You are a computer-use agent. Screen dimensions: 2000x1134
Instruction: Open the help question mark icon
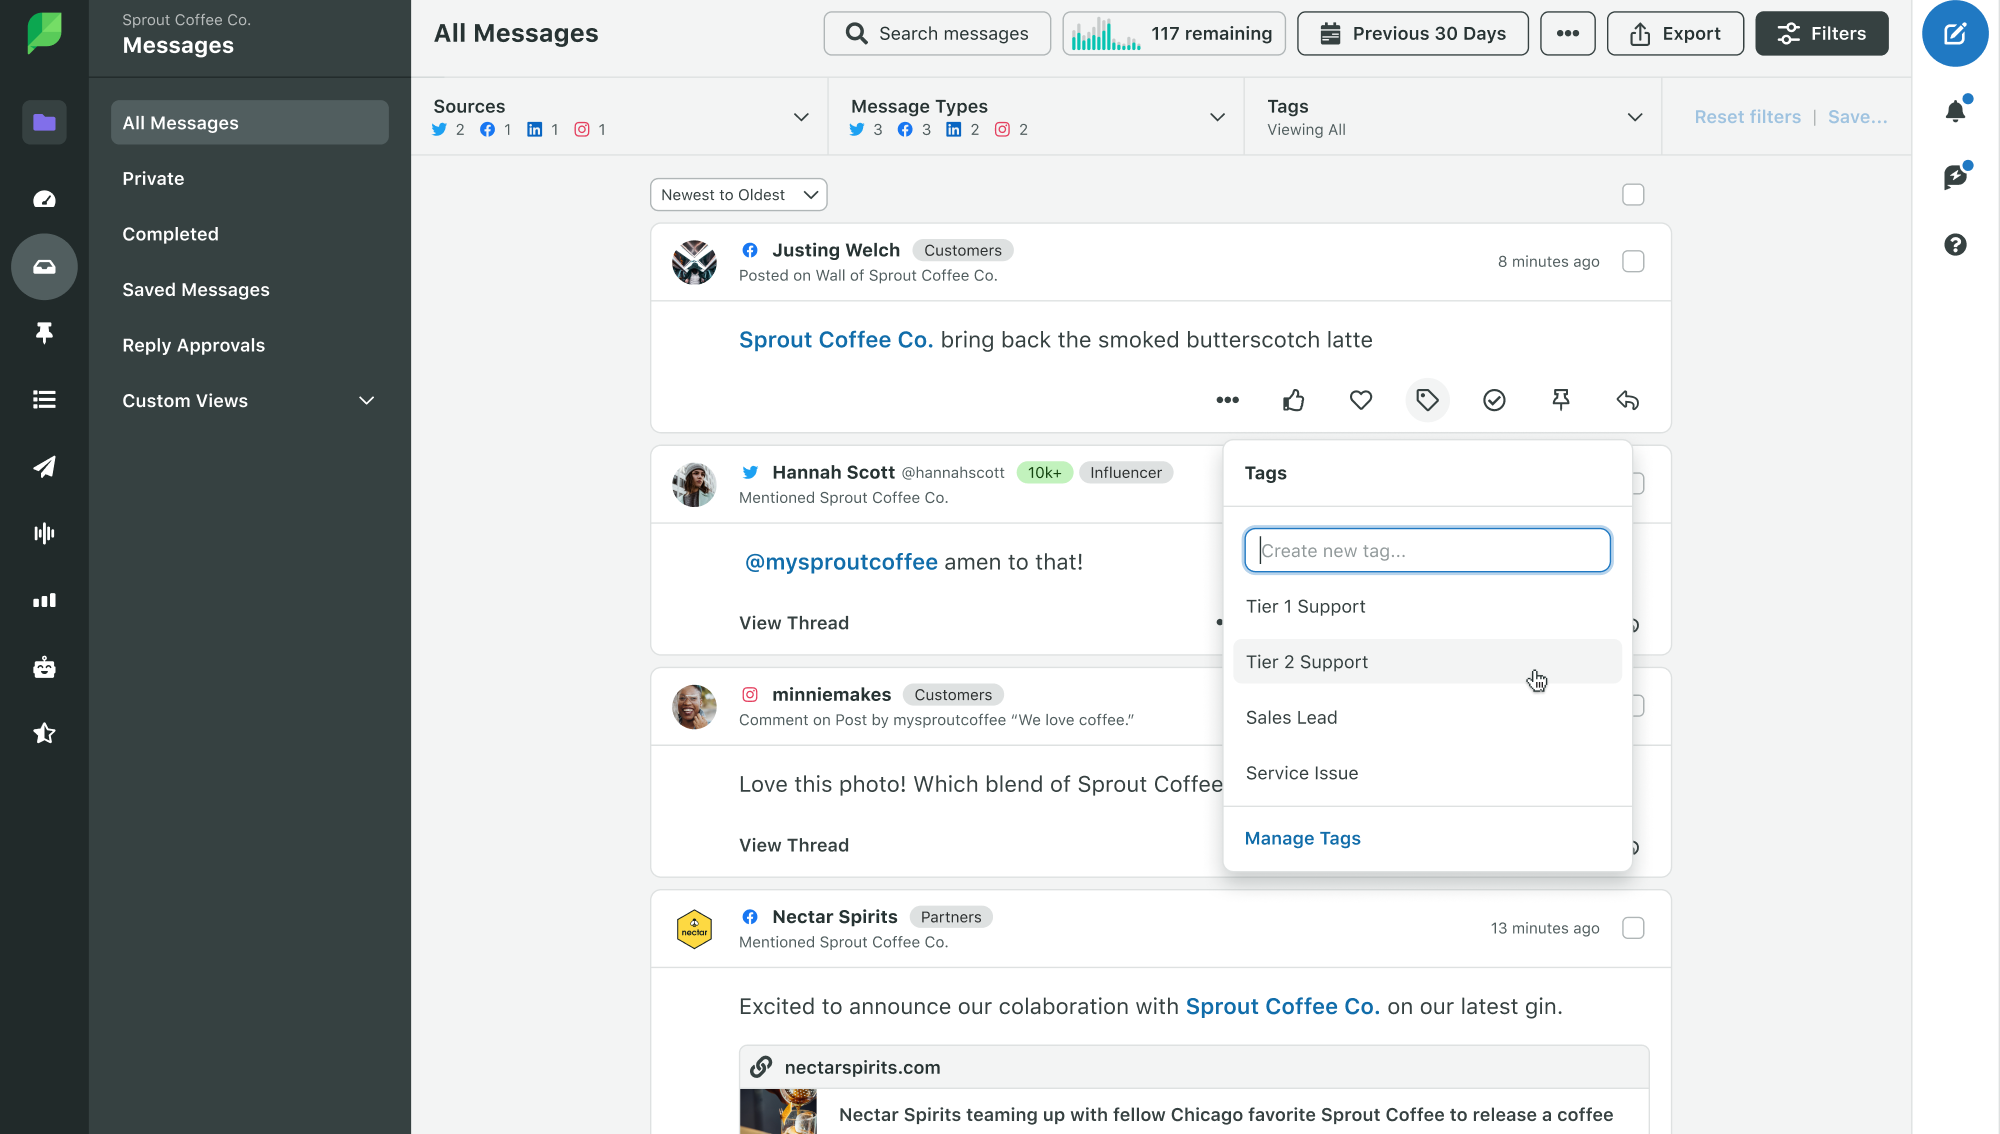coord(1955,245)
